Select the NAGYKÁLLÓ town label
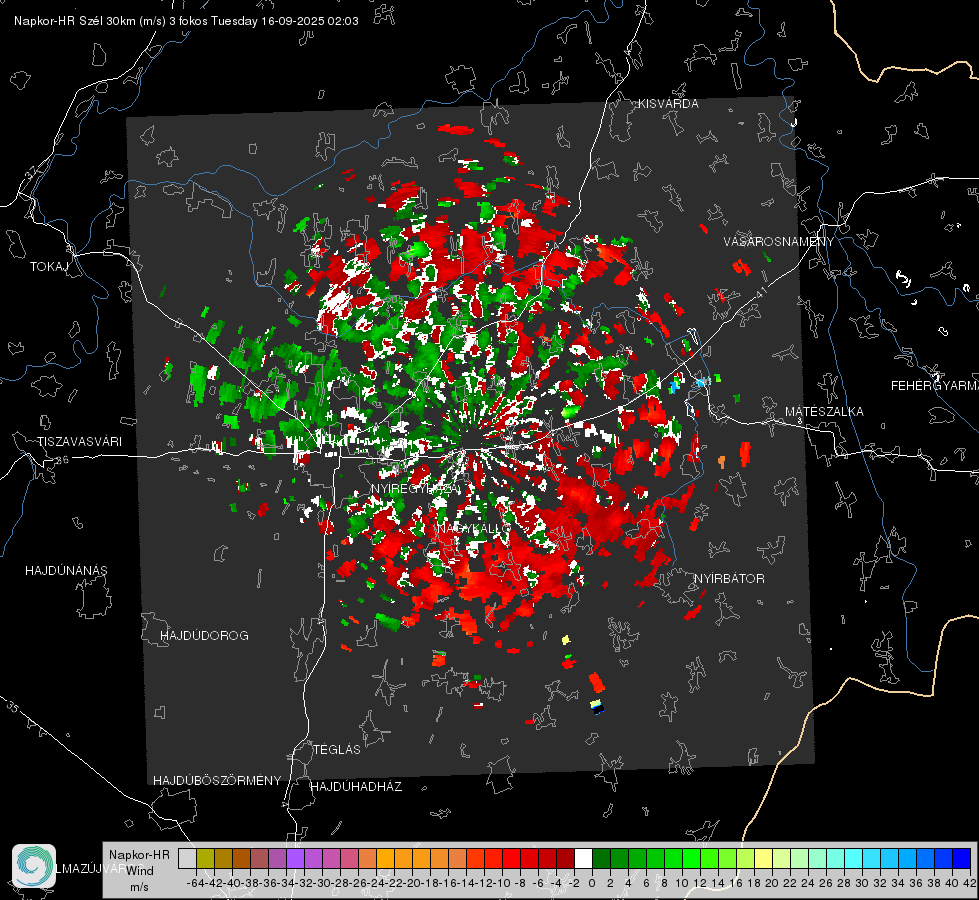The image size is (979, 900). coord(475,528)
